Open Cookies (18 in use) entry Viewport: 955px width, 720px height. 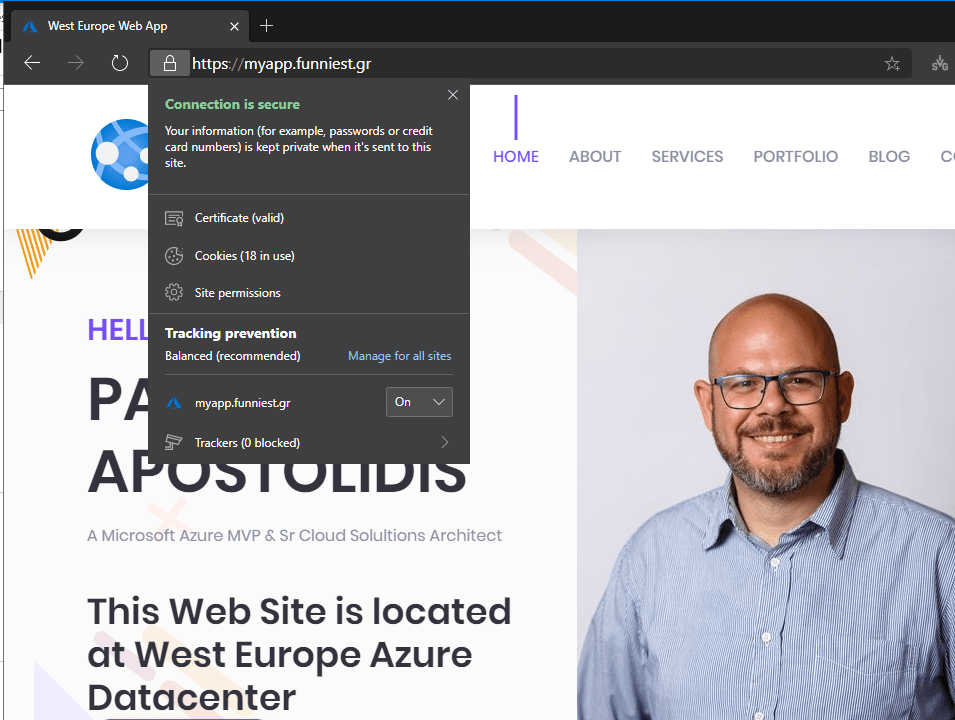(x=309, y=256)
